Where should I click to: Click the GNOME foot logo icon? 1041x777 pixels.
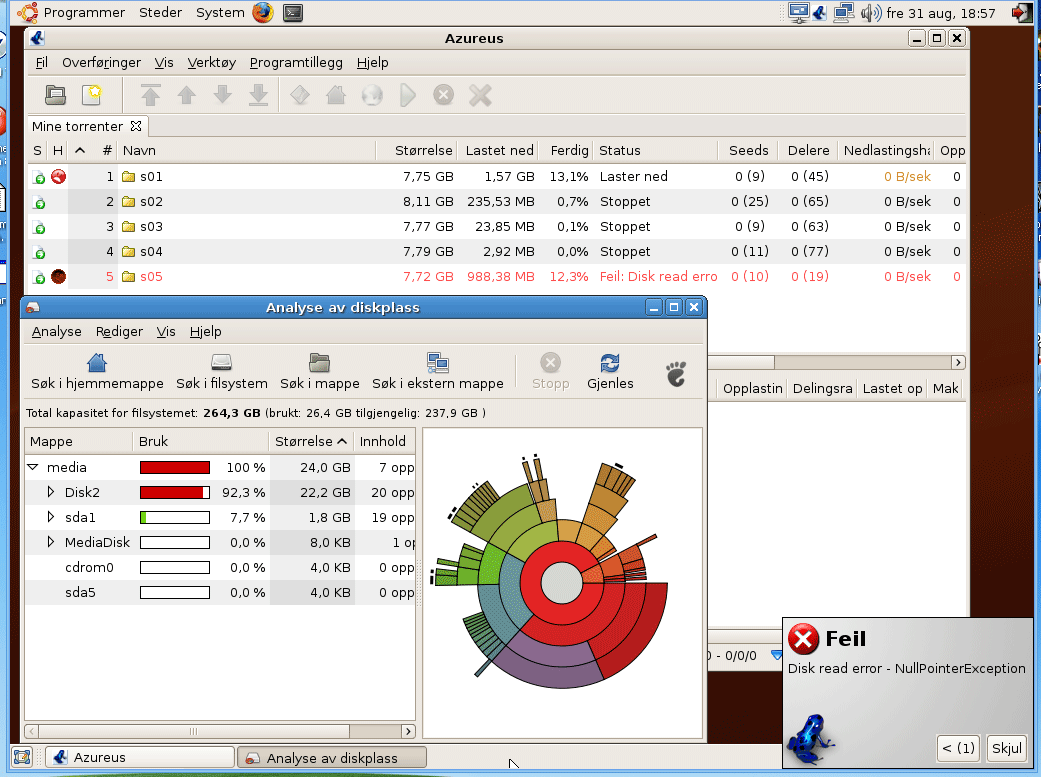click(x=676, y=374)
